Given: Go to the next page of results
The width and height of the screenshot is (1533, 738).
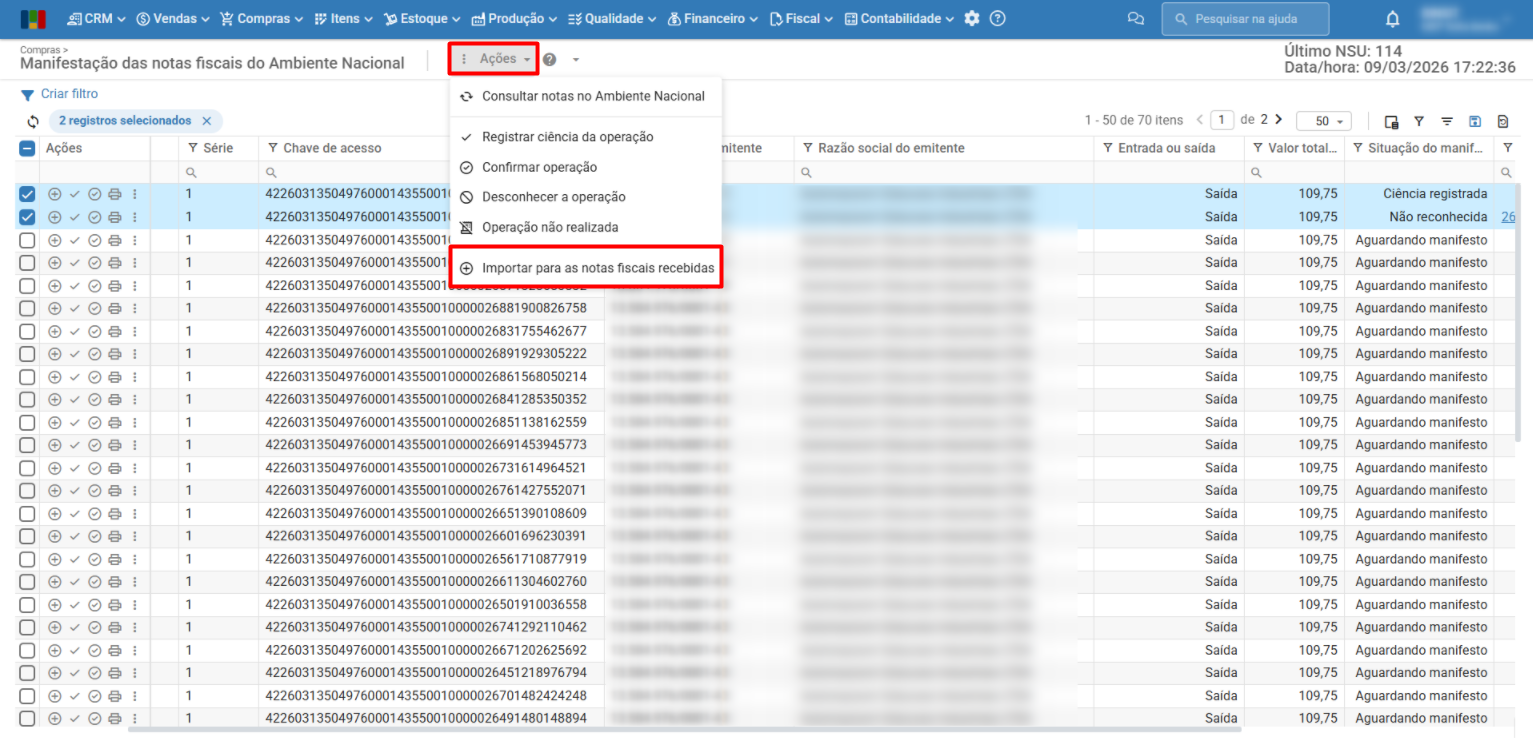Looking at the screenshot, I should pyautogui.click(x=1278, y=120).
